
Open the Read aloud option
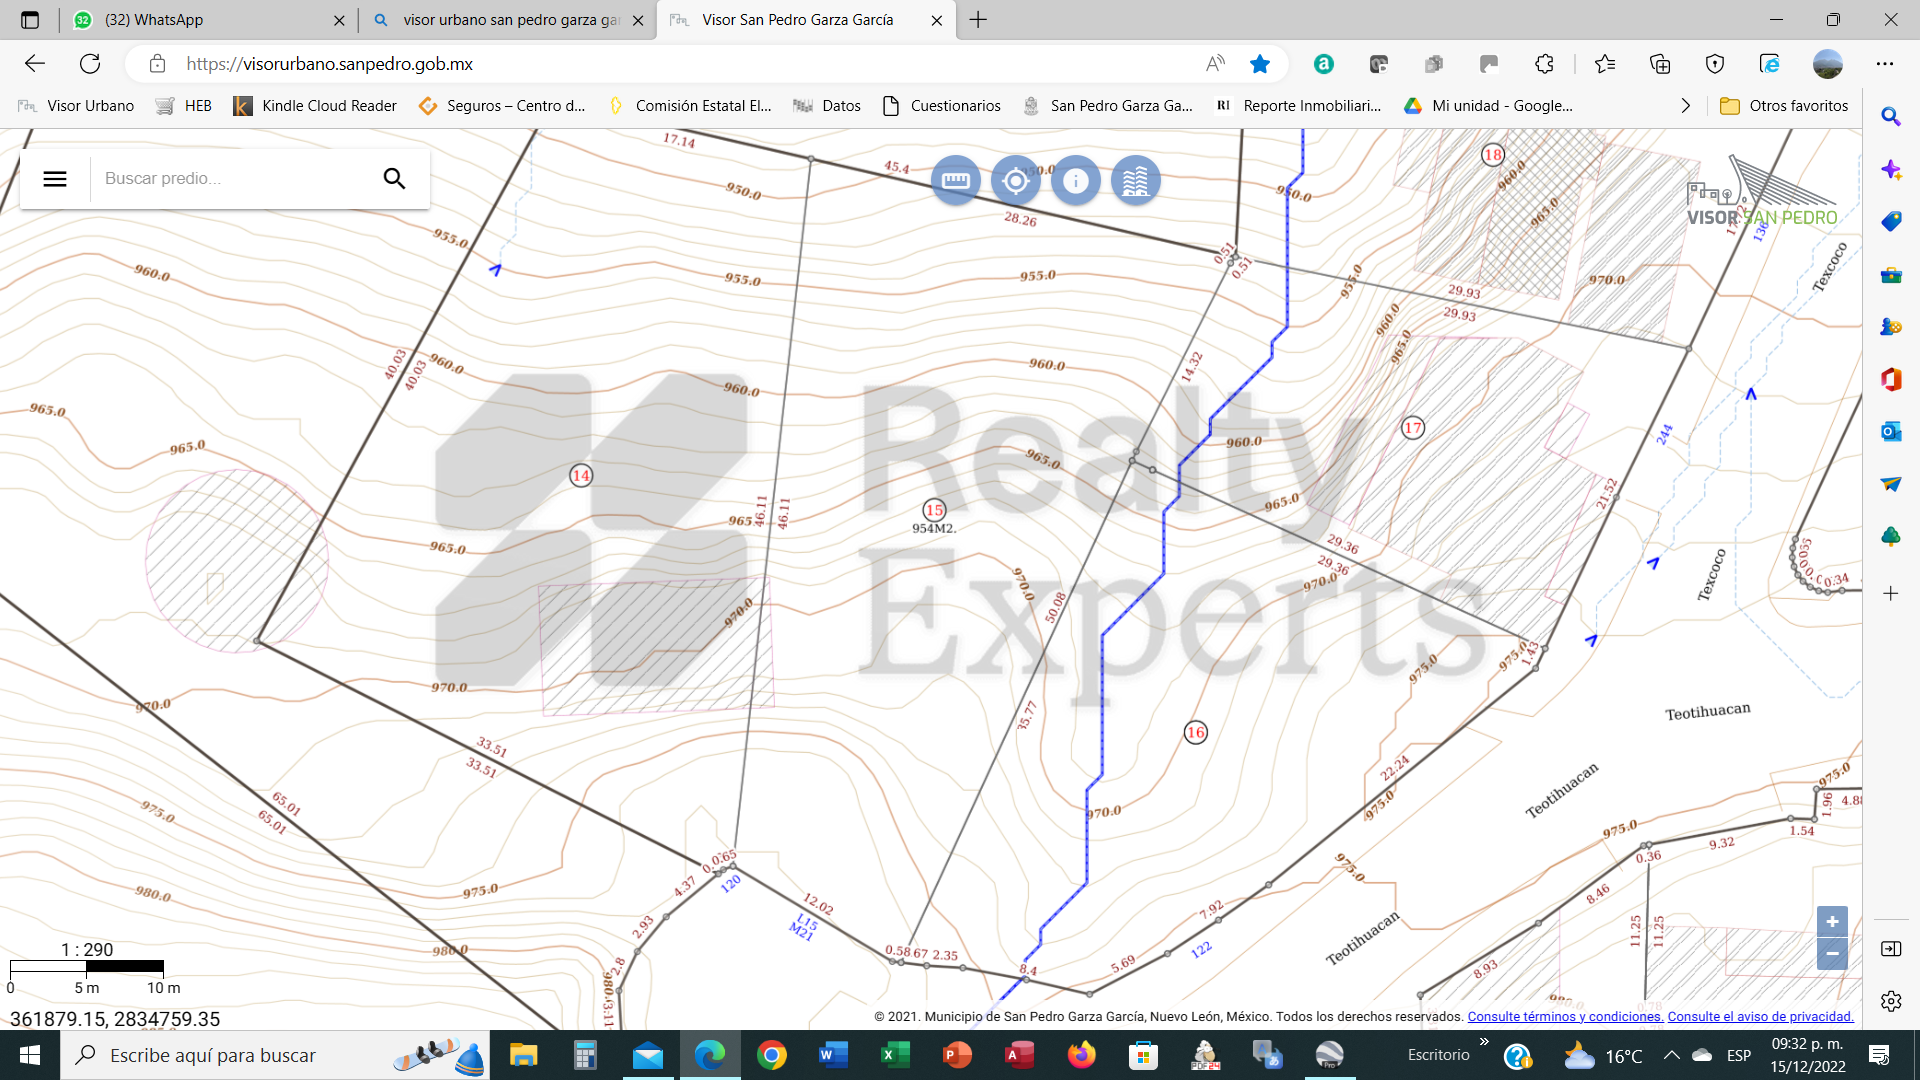[1215, 64]
